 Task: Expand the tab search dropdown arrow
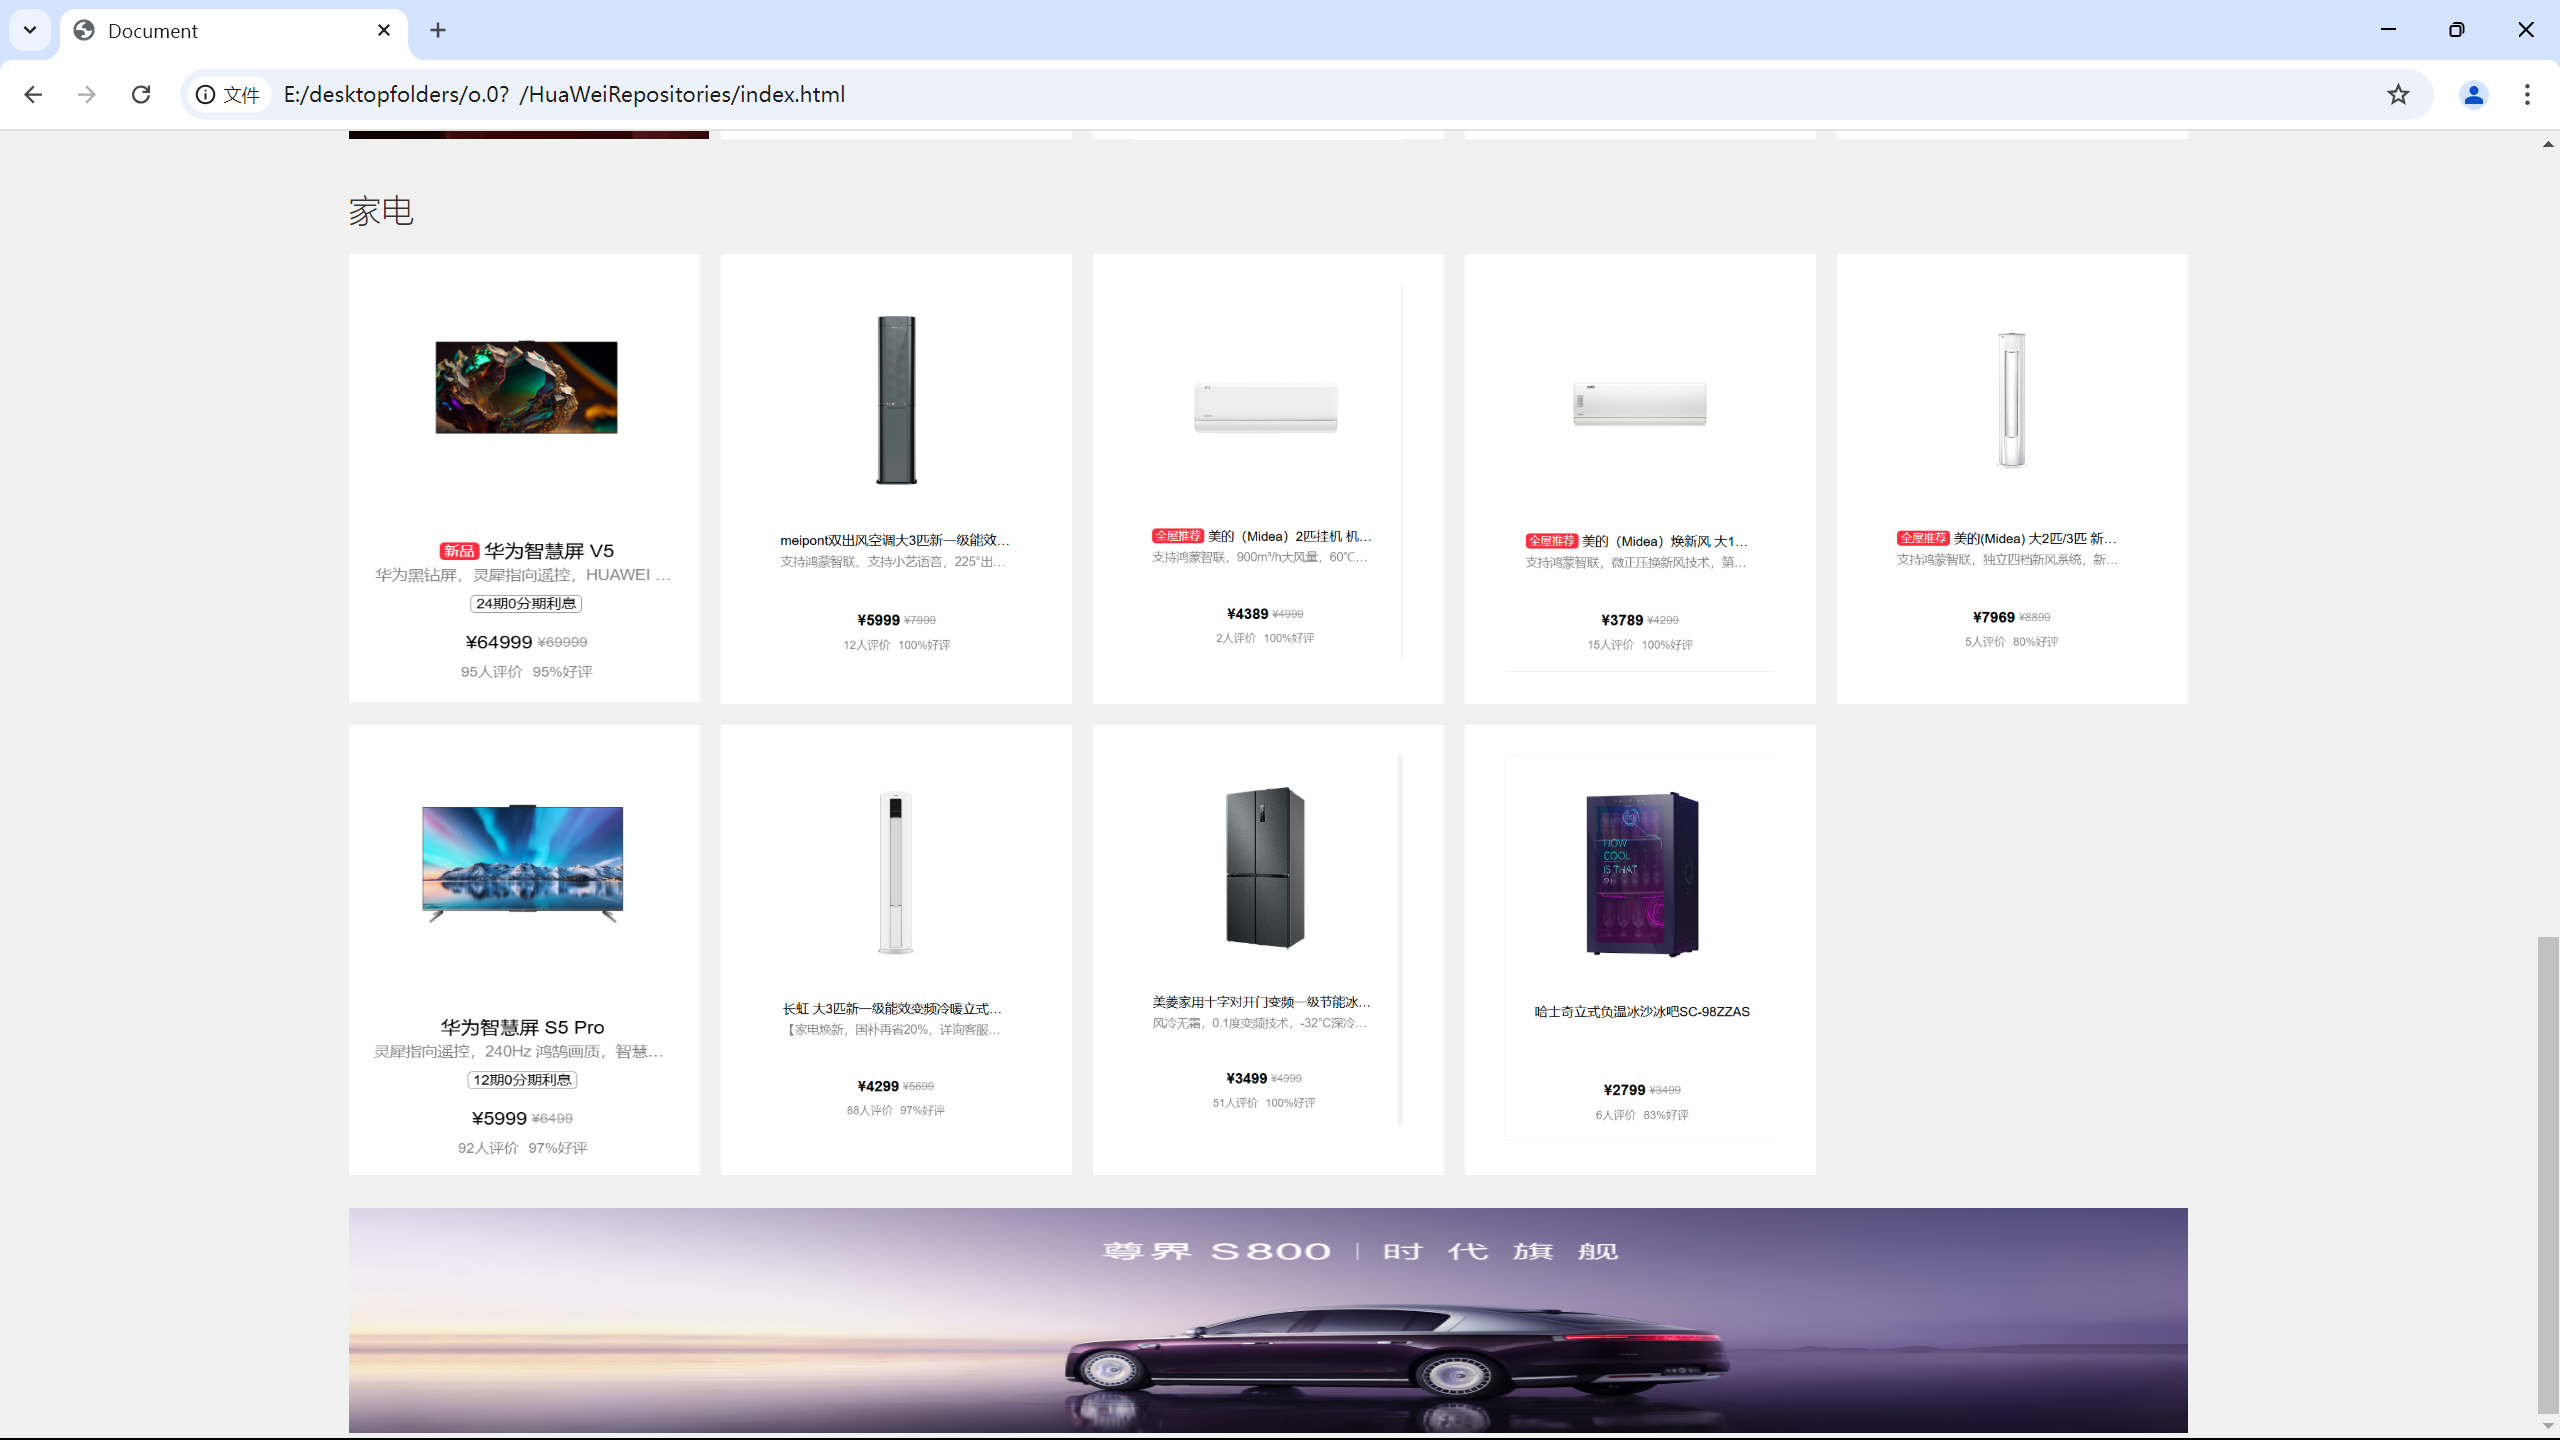pyautogui.click(x=30, y=30)
